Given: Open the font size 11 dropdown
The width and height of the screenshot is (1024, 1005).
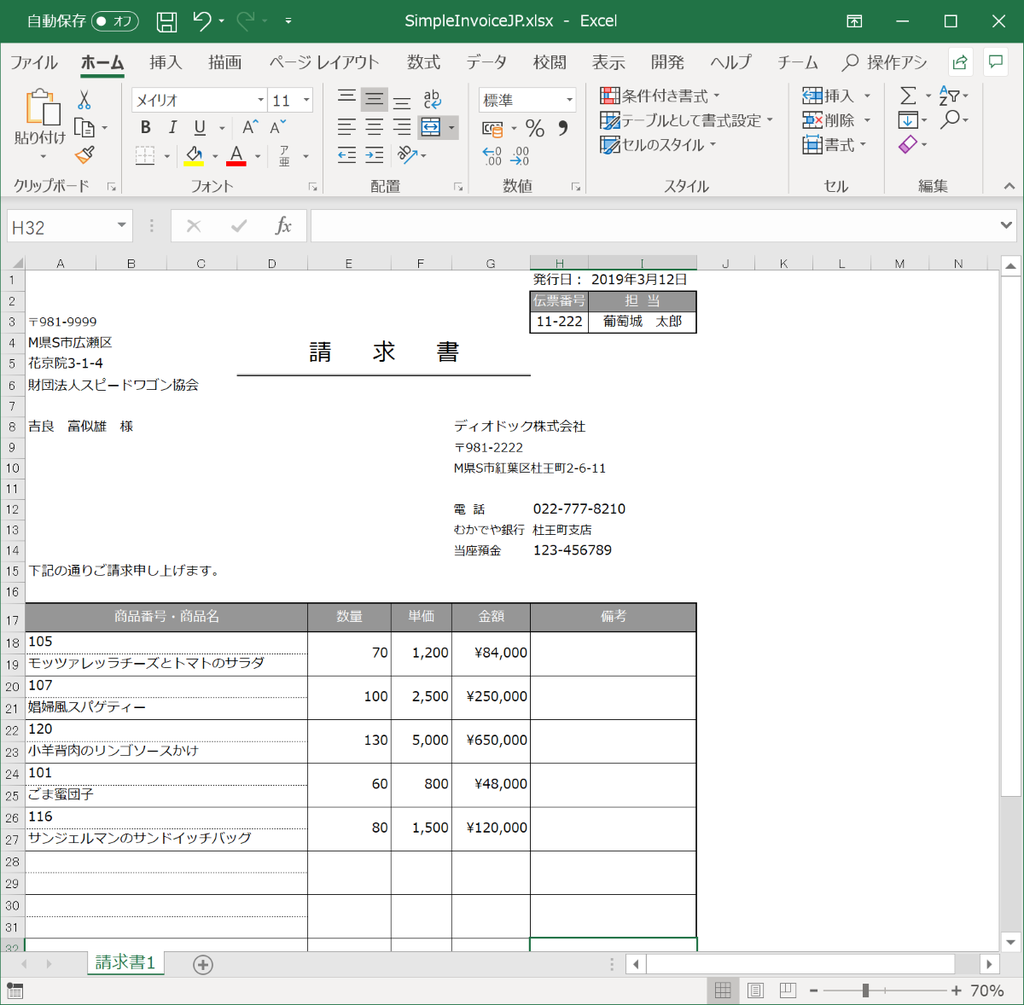Looking at the screenshot, I should [x=306, y=100].
